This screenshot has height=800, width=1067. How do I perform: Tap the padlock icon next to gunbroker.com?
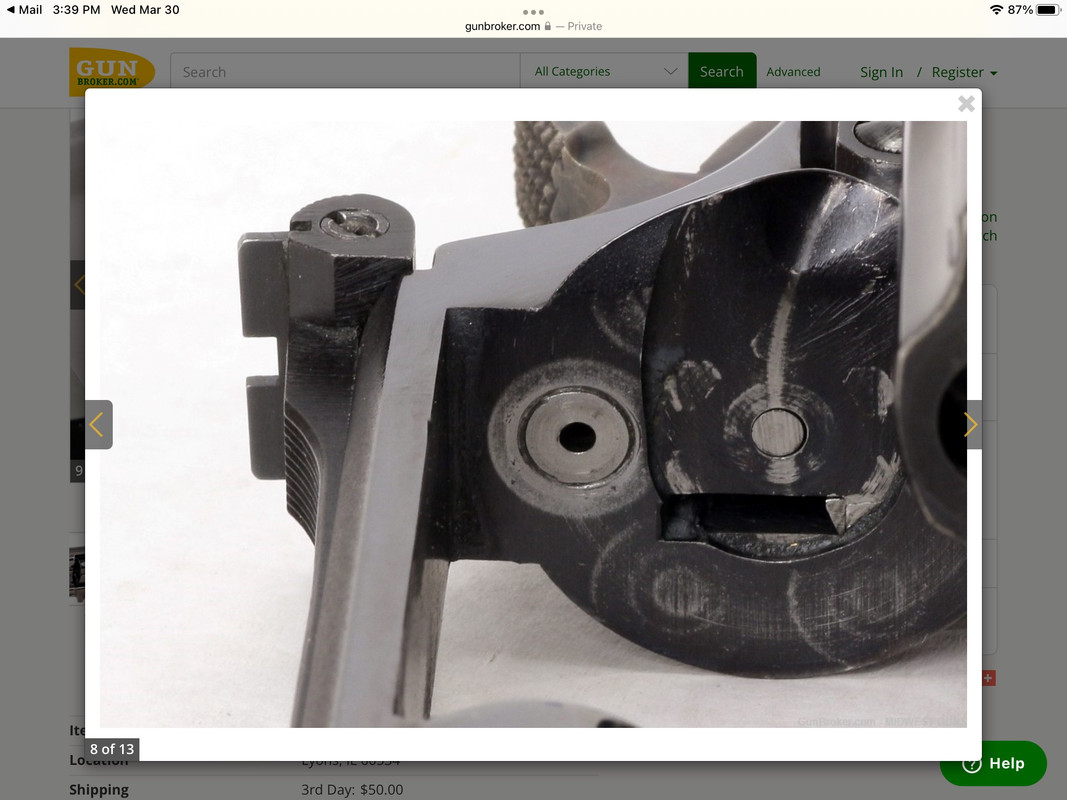548,26
